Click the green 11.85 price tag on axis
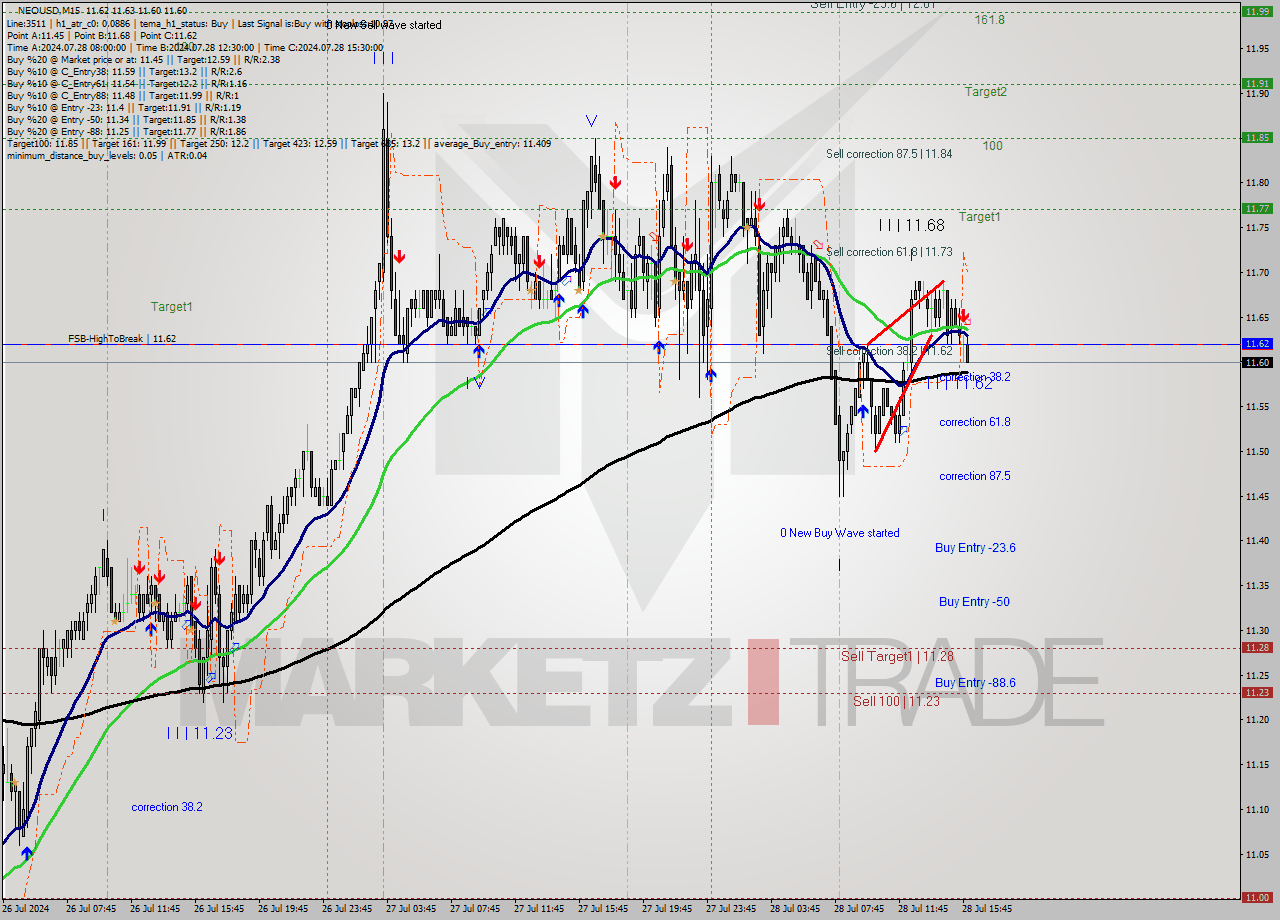The width and height of the screenshot is (1280, 920). click(1256, 138)
